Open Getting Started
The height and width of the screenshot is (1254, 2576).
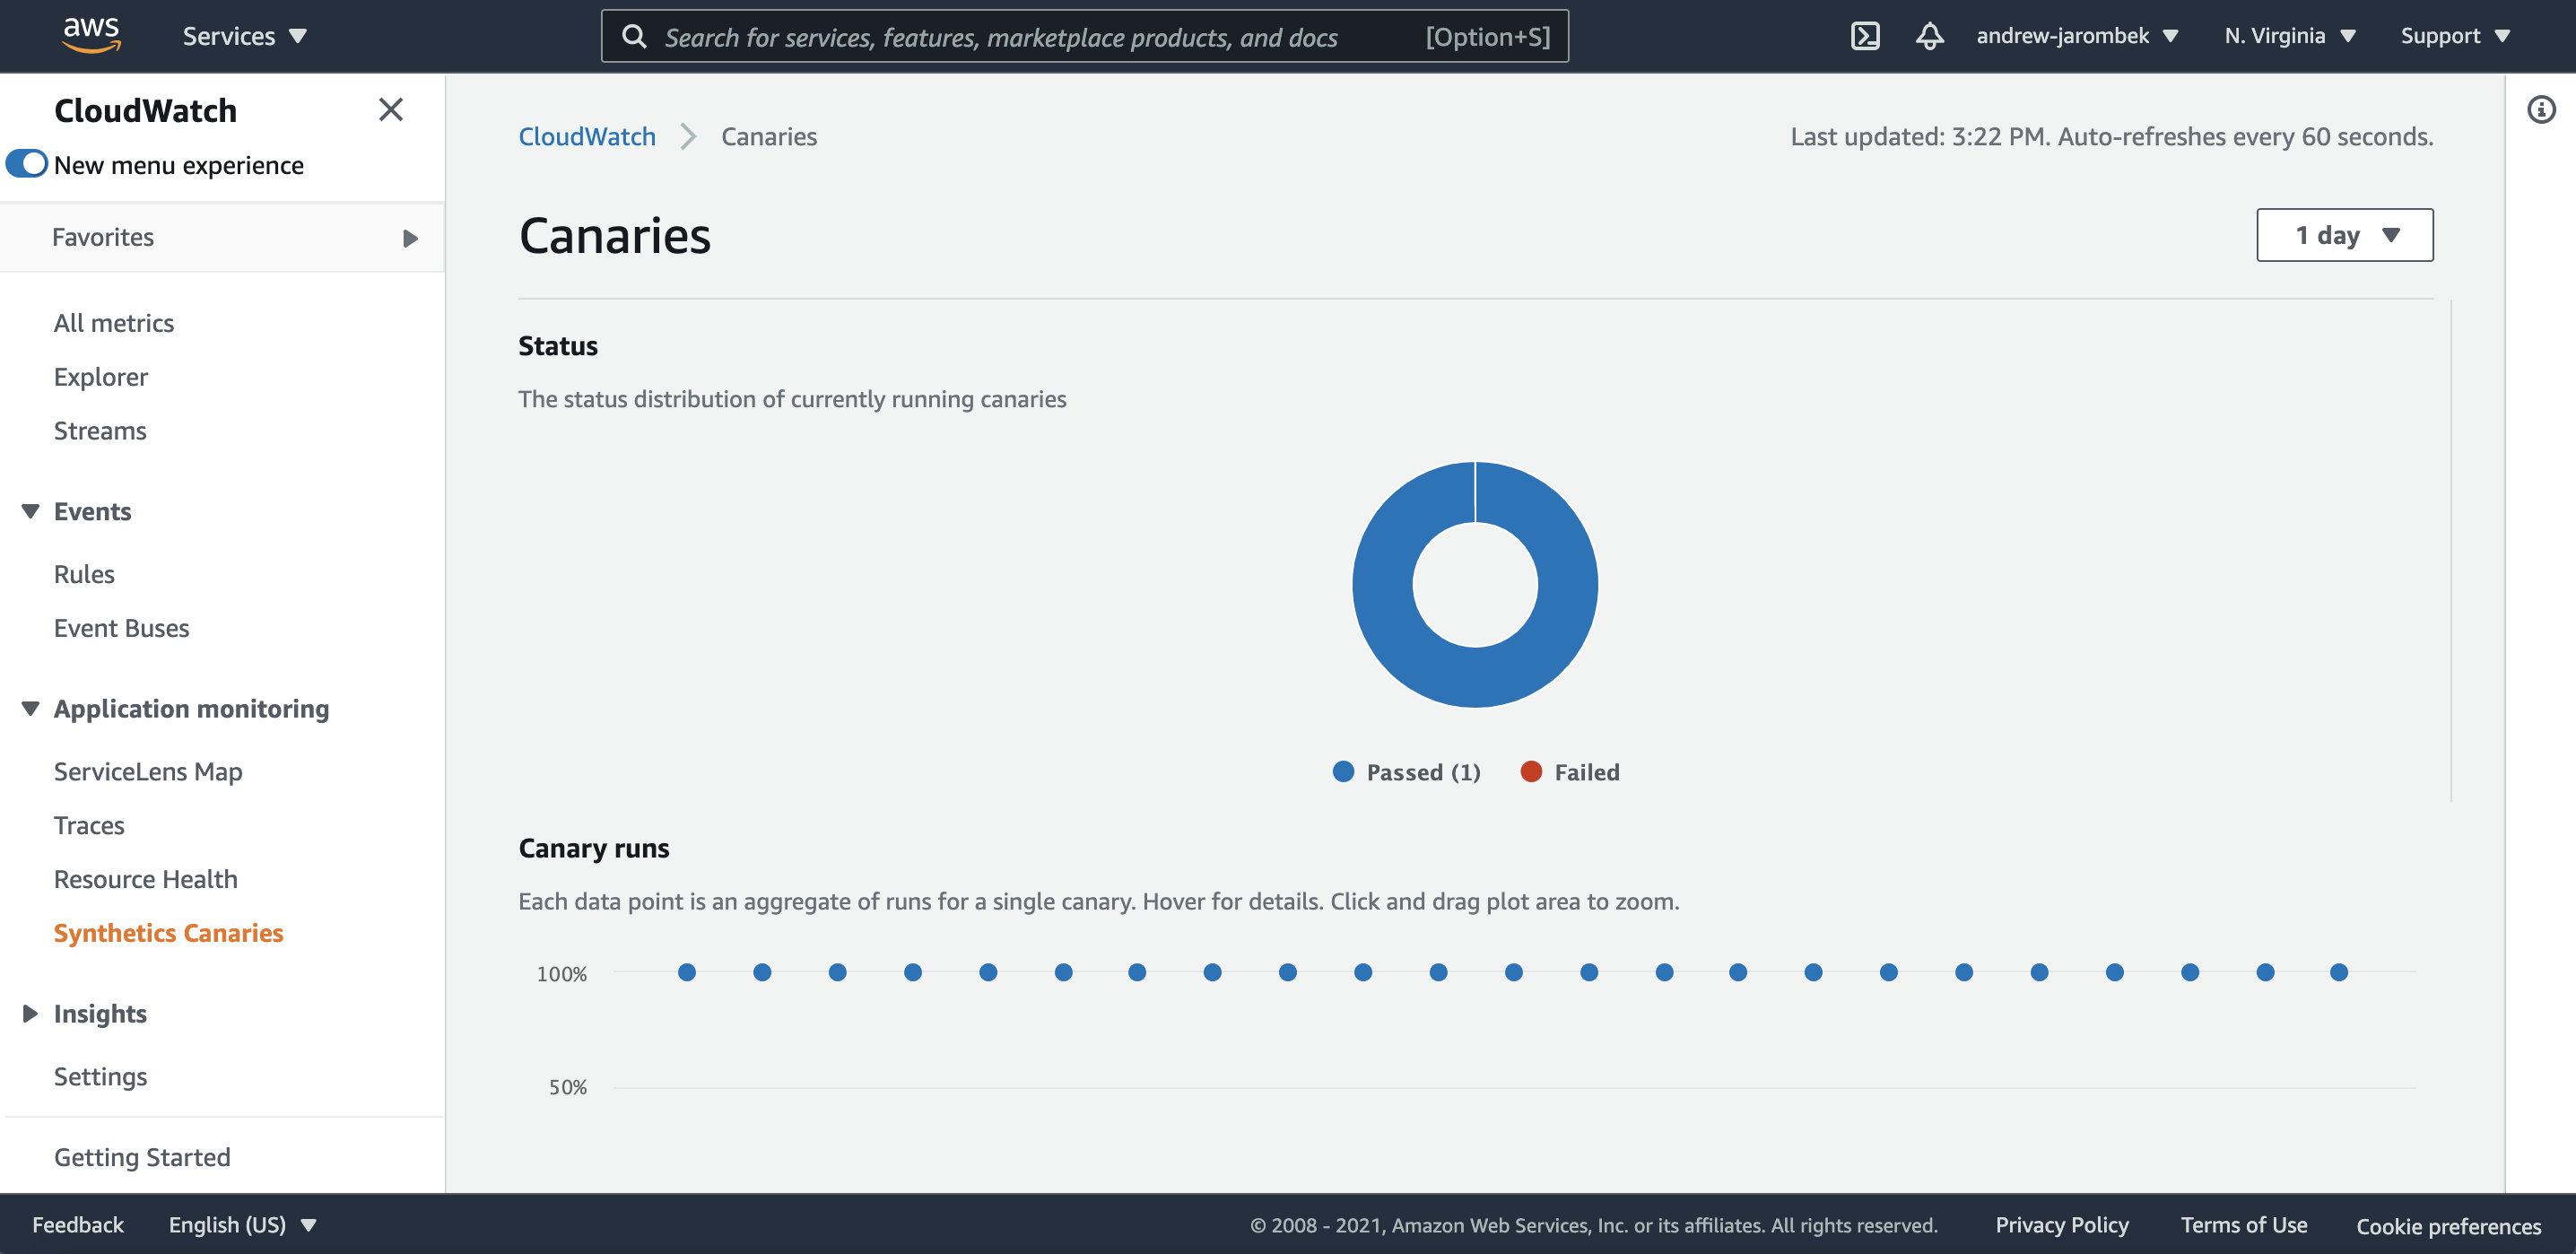(142, 1157)
